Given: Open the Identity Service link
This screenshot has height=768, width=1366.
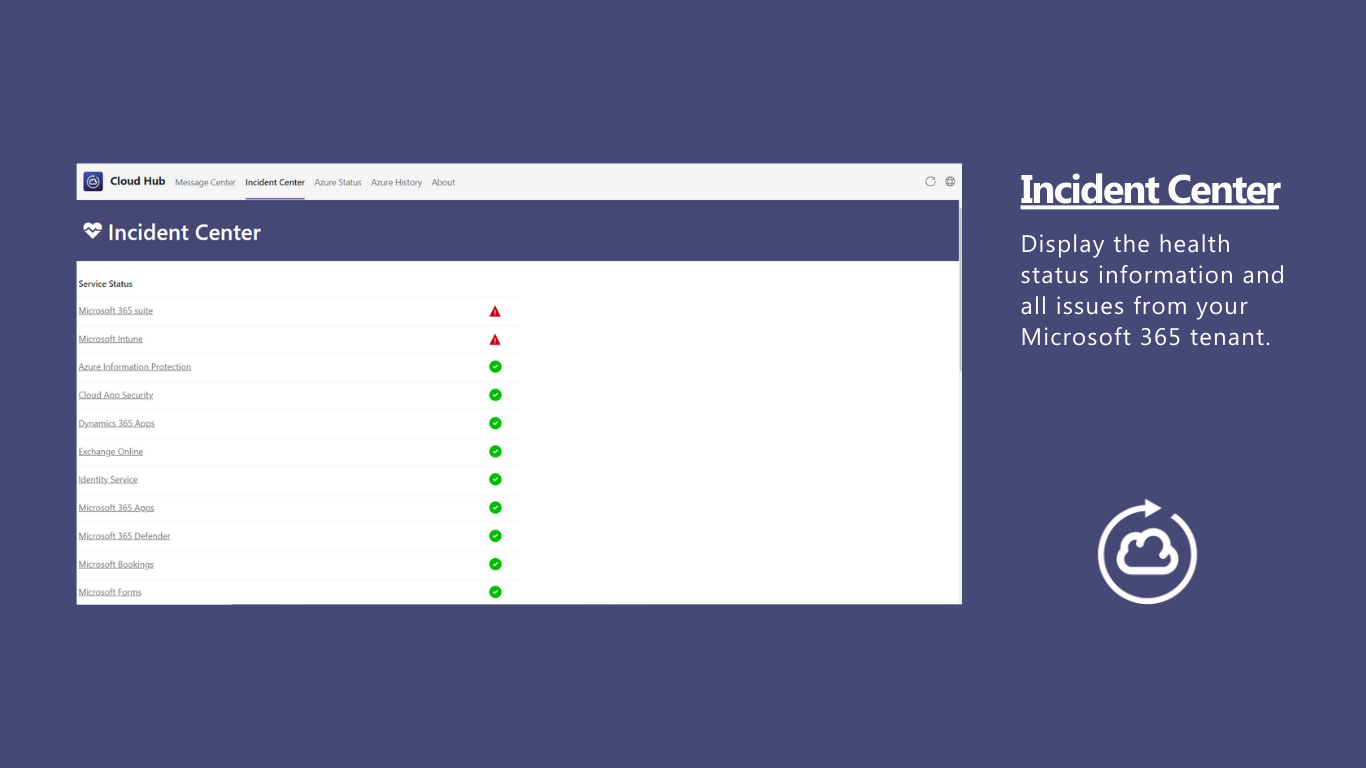Looking at the screenshot, I should click(x=108, y=479).
